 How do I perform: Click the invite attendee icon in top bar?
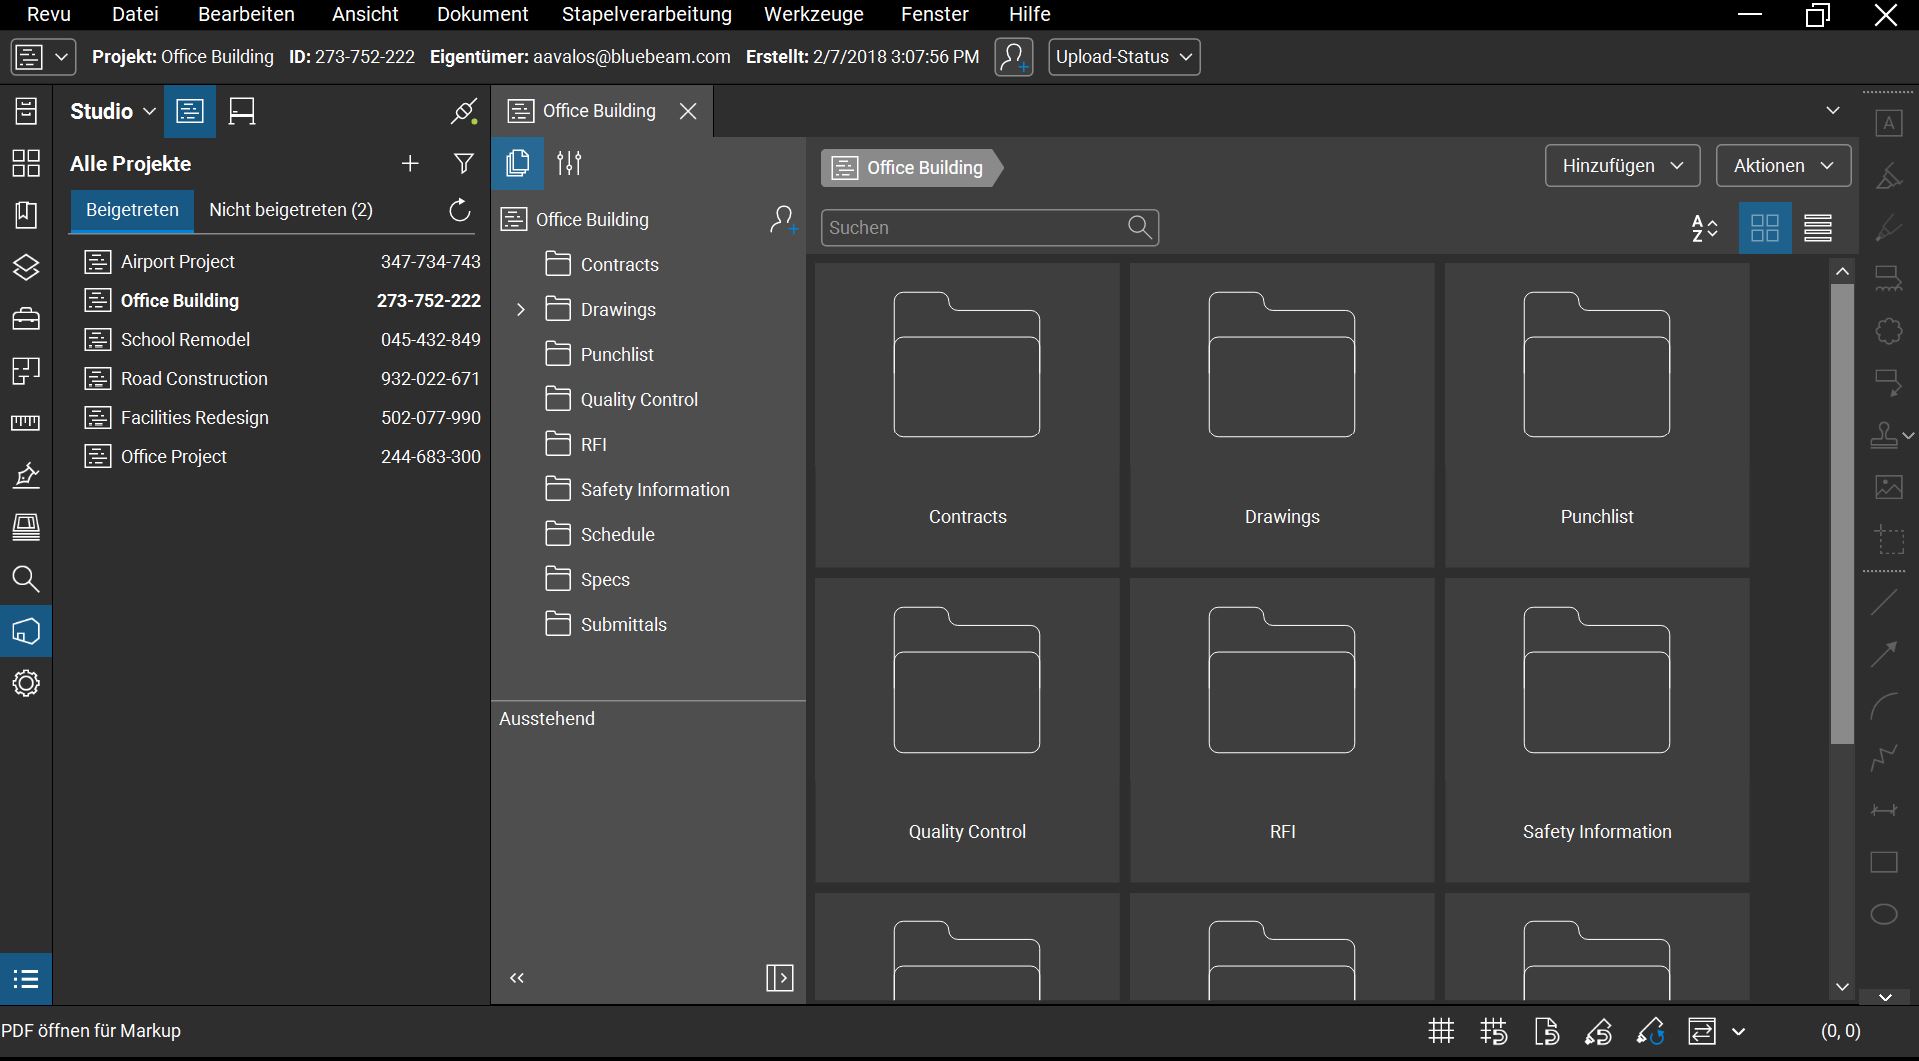tap(1014, 57)
